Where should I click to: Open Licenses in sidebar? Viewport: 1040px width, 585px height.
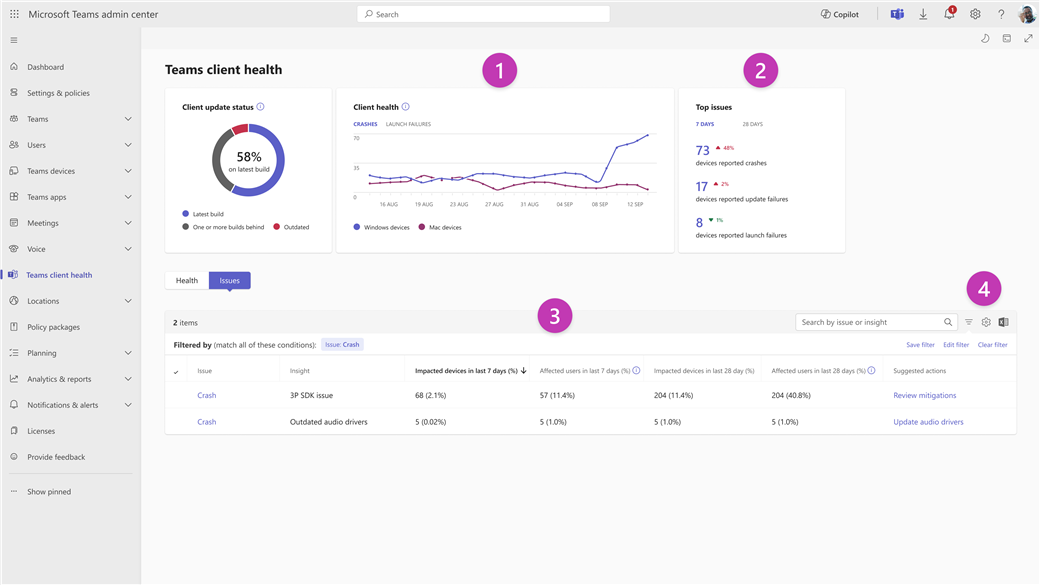(41, 431)
